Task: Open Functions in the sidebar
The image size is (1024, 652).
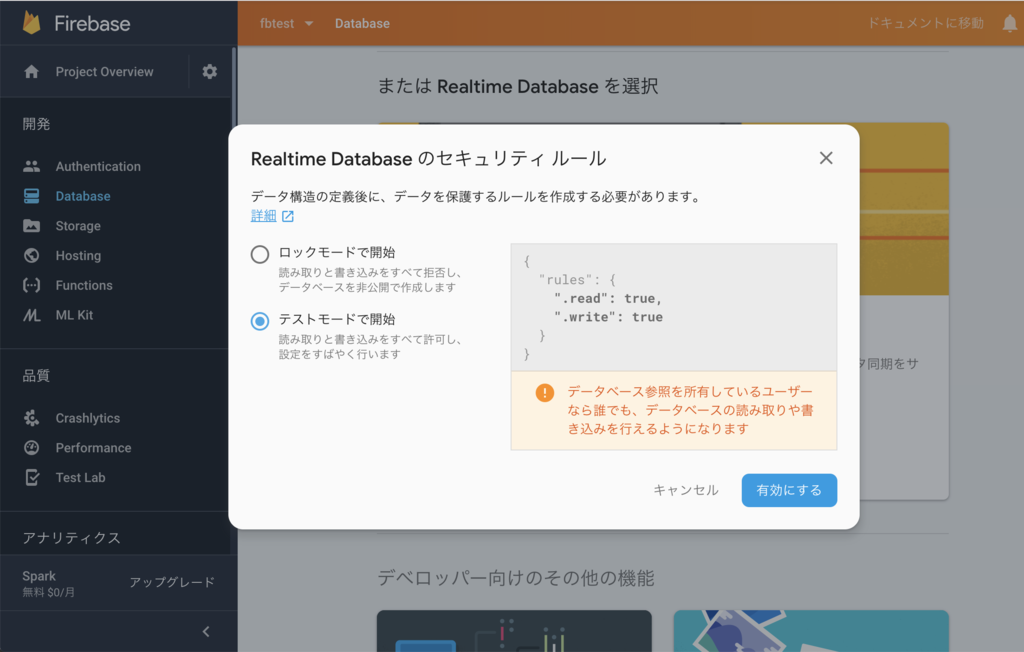Action: (84, 285)
